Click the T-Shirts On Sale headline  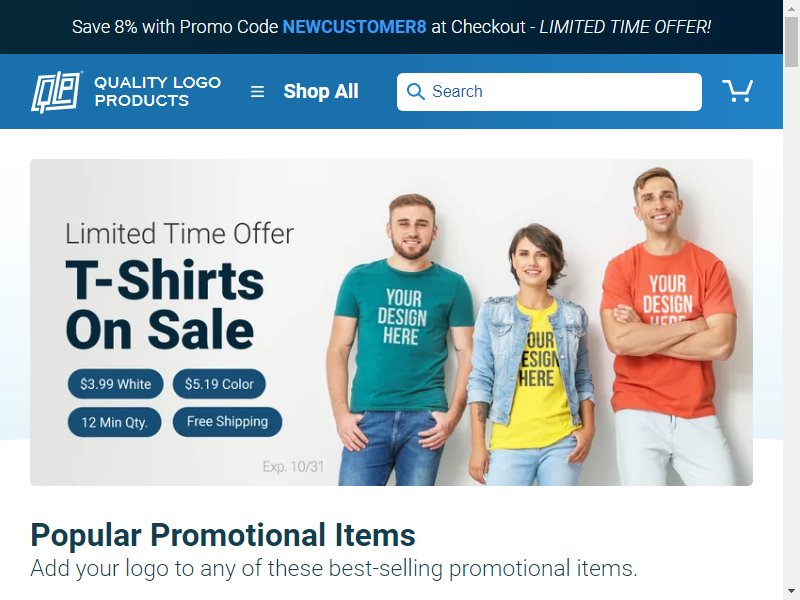tap(164, 305)
